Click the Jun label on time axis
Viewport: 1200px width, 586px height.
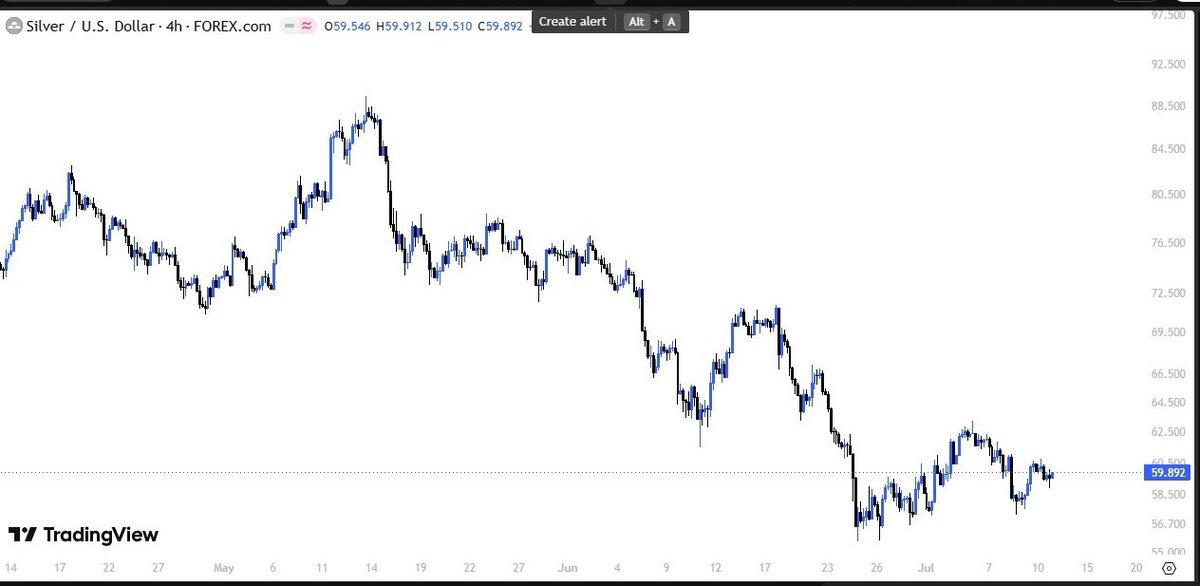coord(566,568)
